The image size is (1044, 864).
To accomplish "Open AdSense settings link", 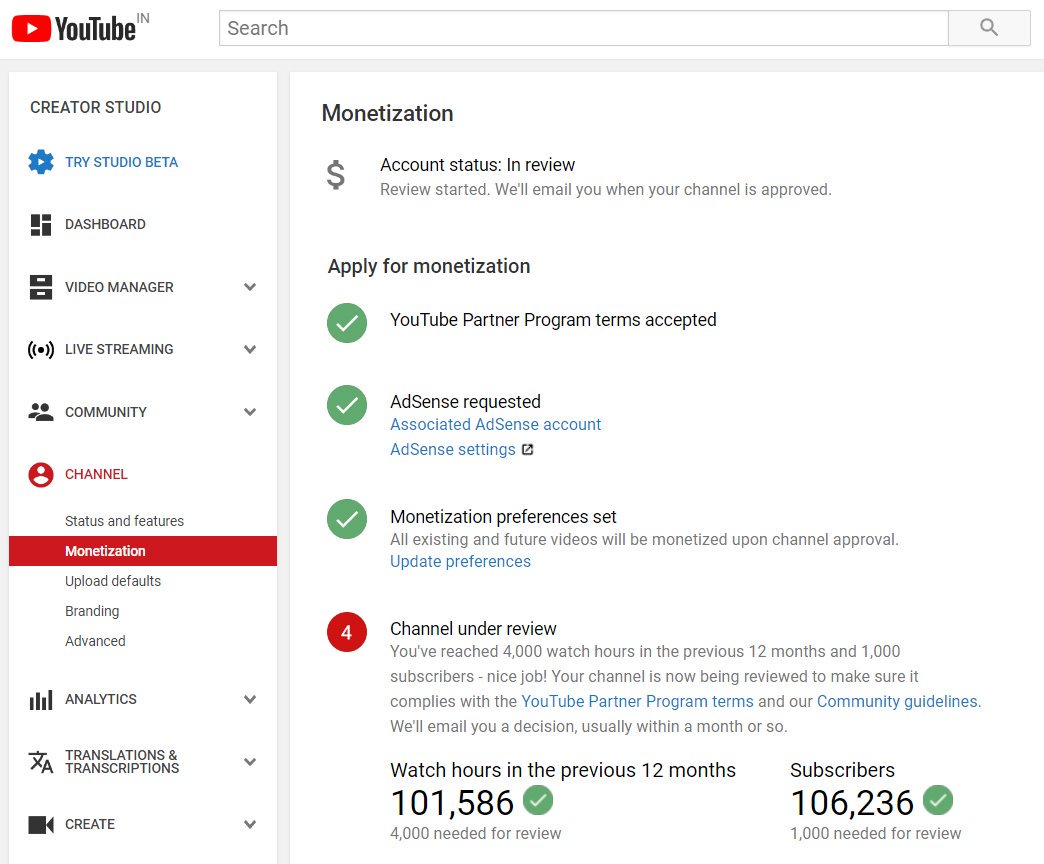I will coord(453,450).
